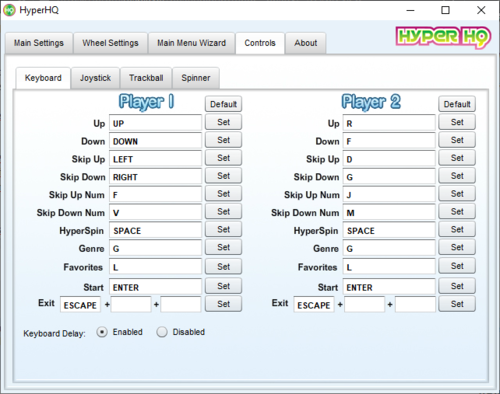The width and height of the screenshot is (500, 394).
Task: Set the Player 1 Skip Down key
Action: 223,176
